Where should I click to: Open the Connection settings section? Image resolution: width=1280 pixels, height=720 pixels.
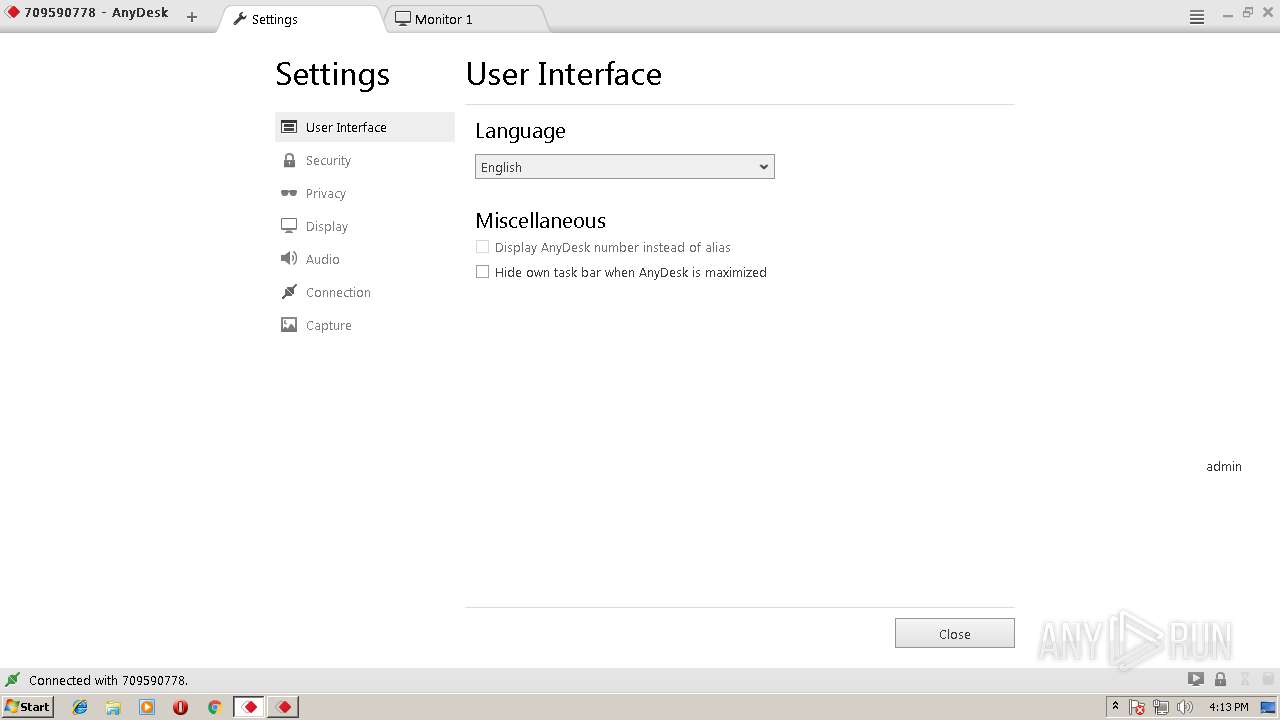pyautogui.click(x=364, y=292)
